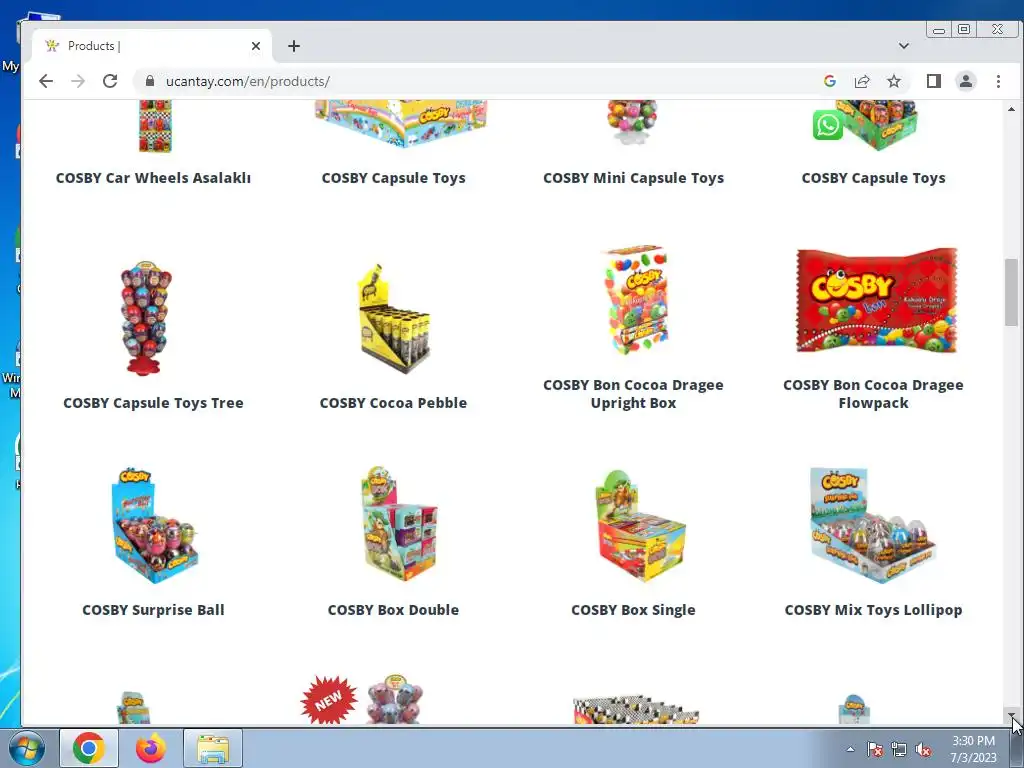Viewport: 1024px width, 768px height.
Task: Open COSBY Box Double title
Action: 393,610
